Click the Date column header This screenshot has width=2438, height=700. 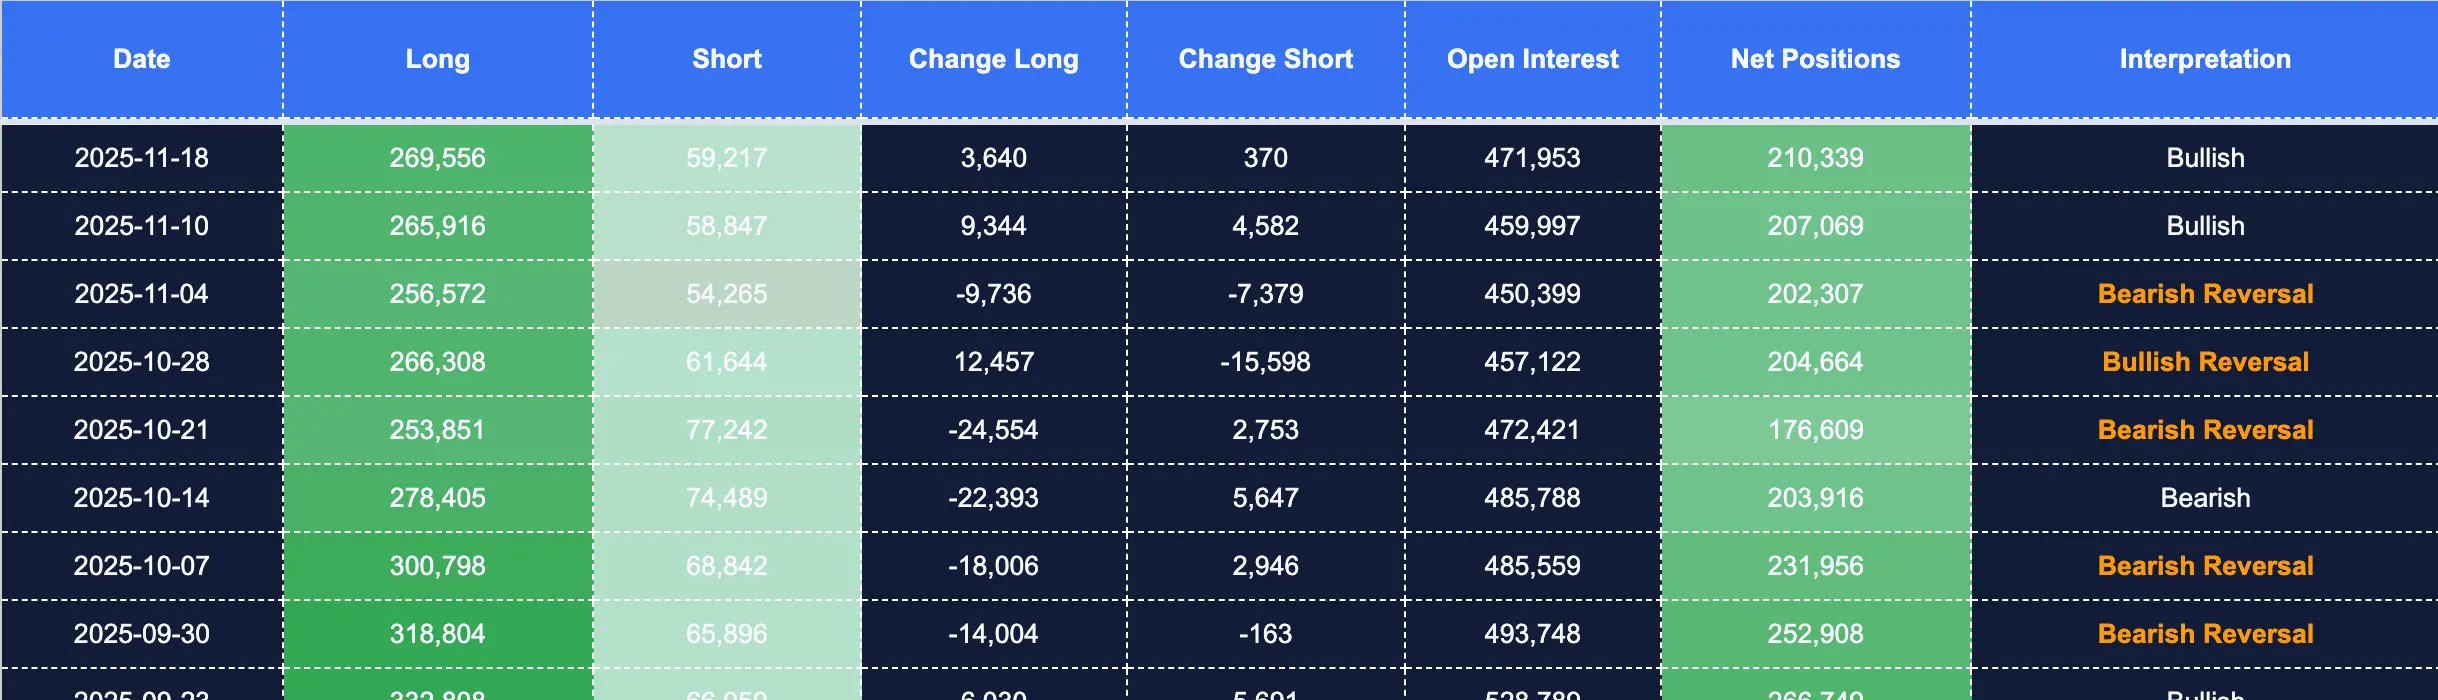pos(142,59)
